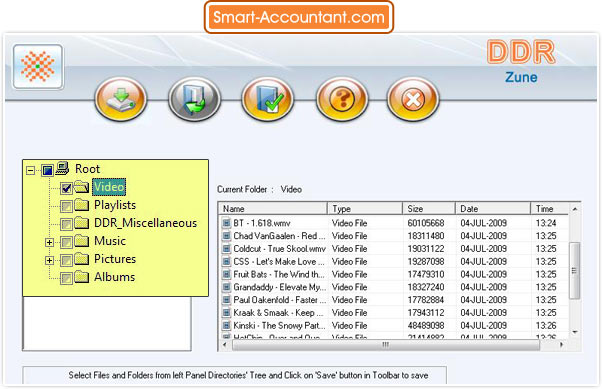
Task: Click file icon for BT - 1.618.wmv
Action: [227, 223]
